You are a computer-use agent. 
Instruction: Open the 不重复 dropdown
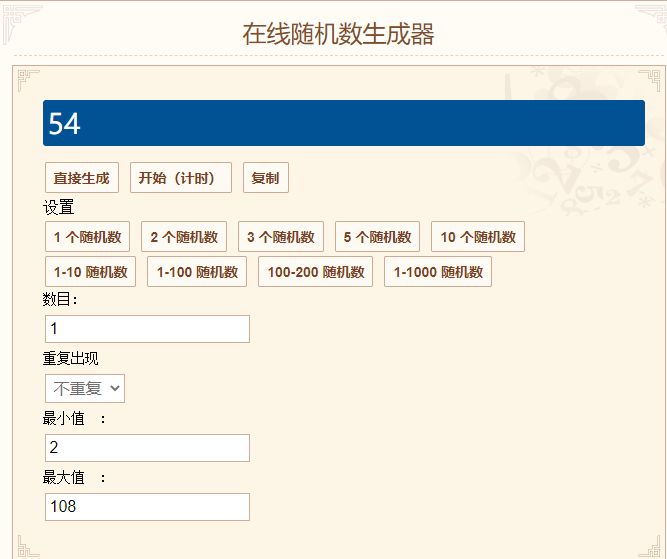coord(85,388)
